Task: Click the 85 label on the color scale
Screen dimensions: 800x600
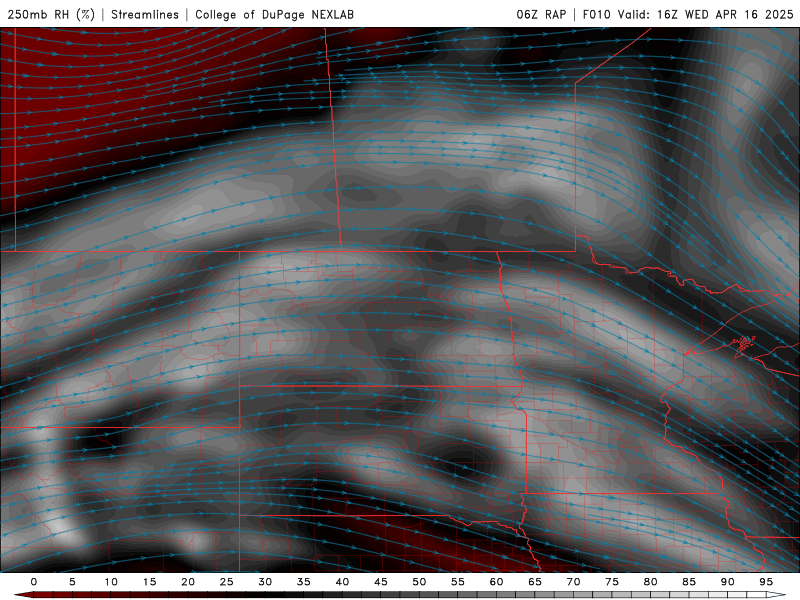Action: click(689, 582)
